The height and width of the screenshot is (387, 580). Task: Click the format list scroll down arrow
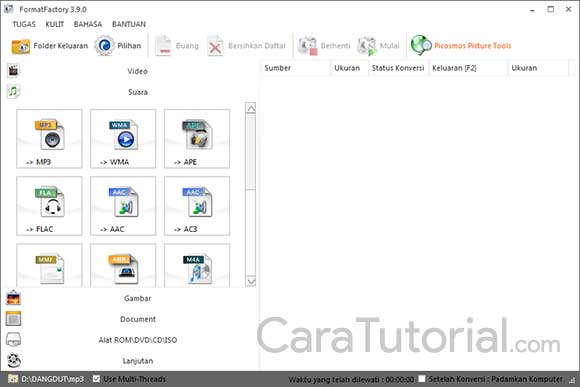pos(250,281)
